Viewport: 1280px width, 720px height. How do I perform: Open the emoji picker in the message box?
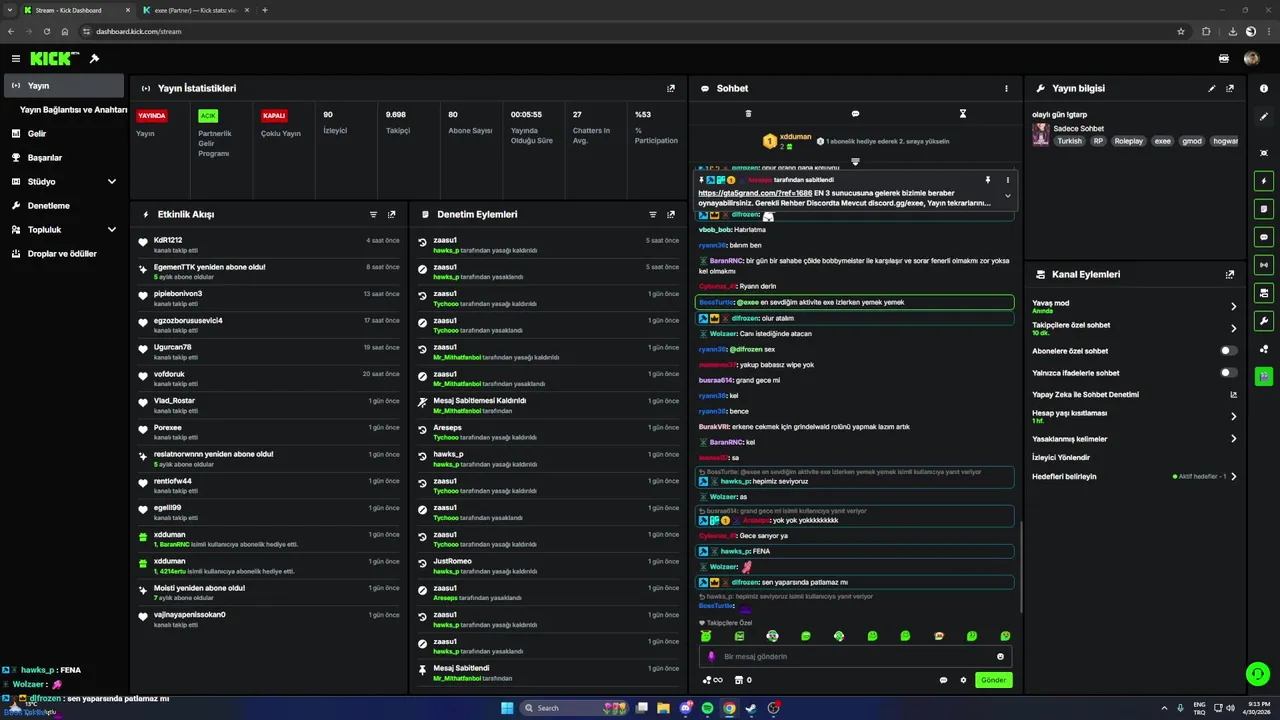[1000, 657]
